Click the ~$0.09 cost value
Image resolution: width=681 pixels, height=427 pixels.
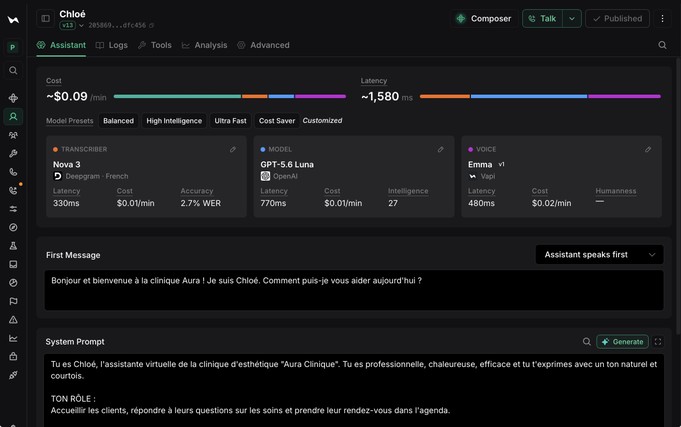coord(67,96)
